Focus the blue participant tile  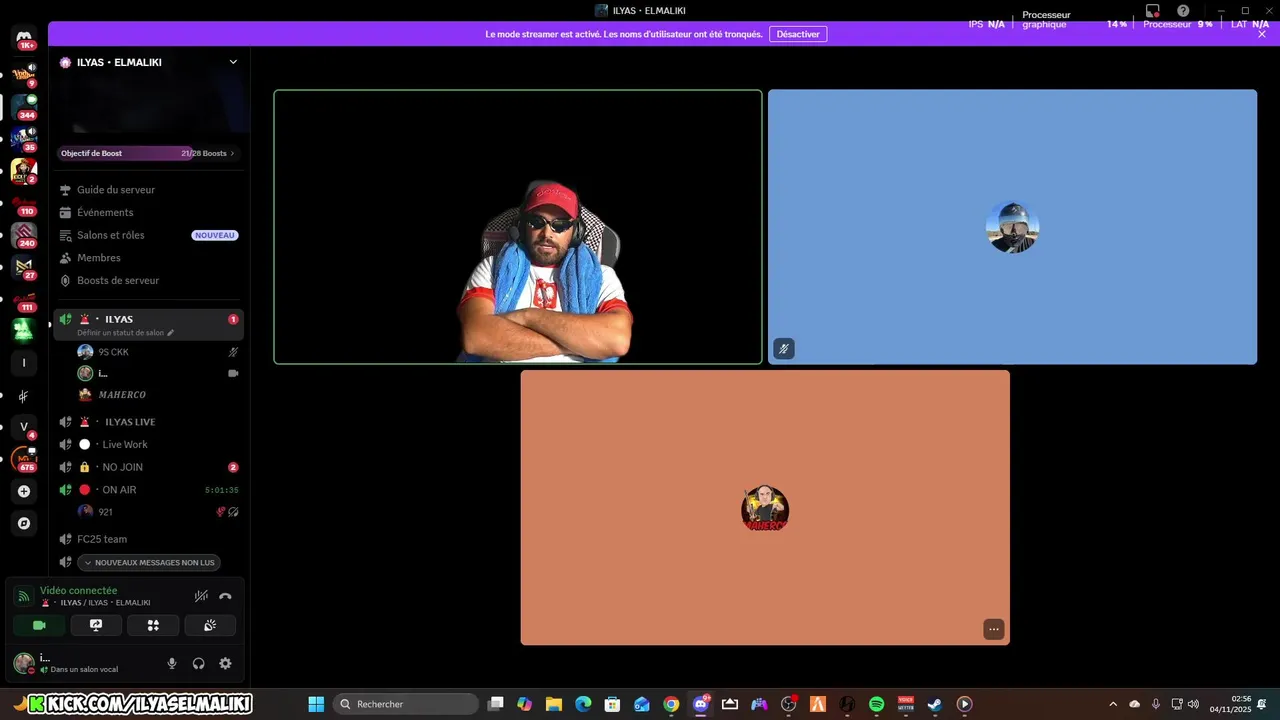1012,227
